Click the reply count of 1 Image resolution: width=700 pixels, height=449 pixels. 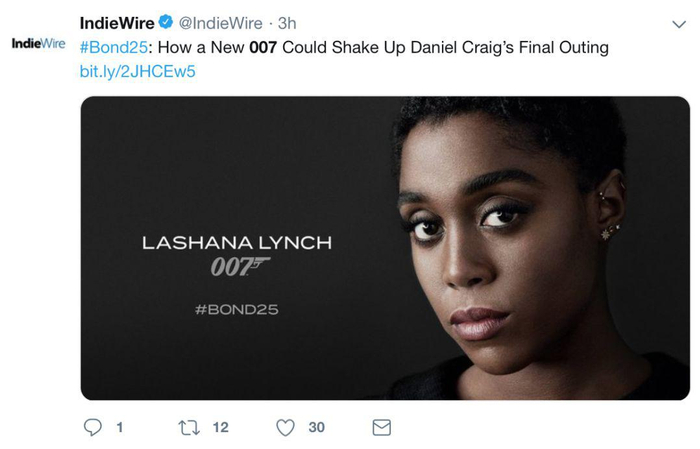[x=120, y=427]
